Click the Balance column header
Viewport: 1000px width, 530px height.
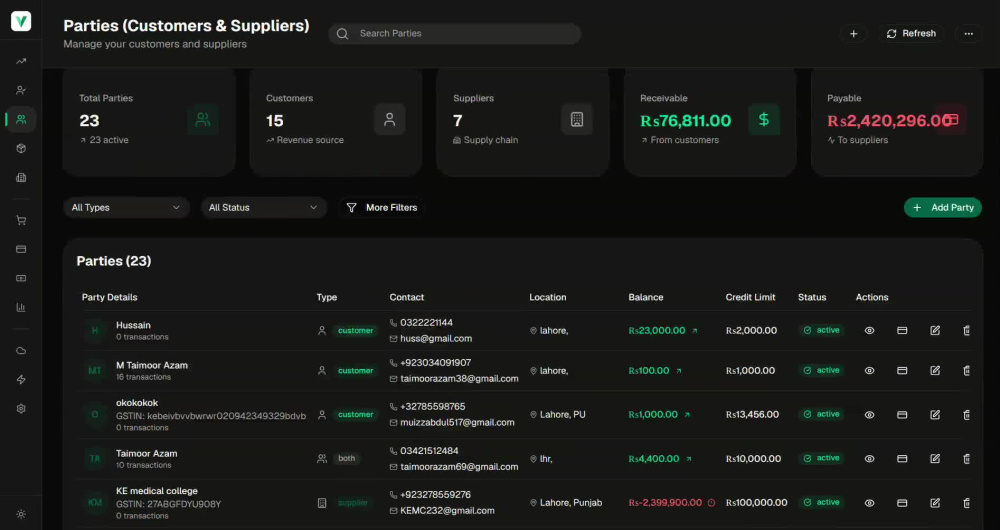click(x=645, y=297)
